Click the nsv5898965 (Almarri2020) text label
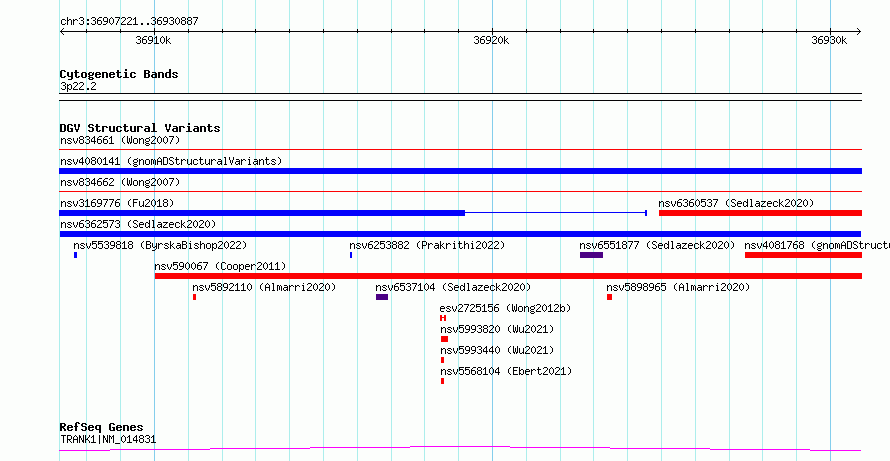This screenshot has height=461, width=890. click(678, 287)
